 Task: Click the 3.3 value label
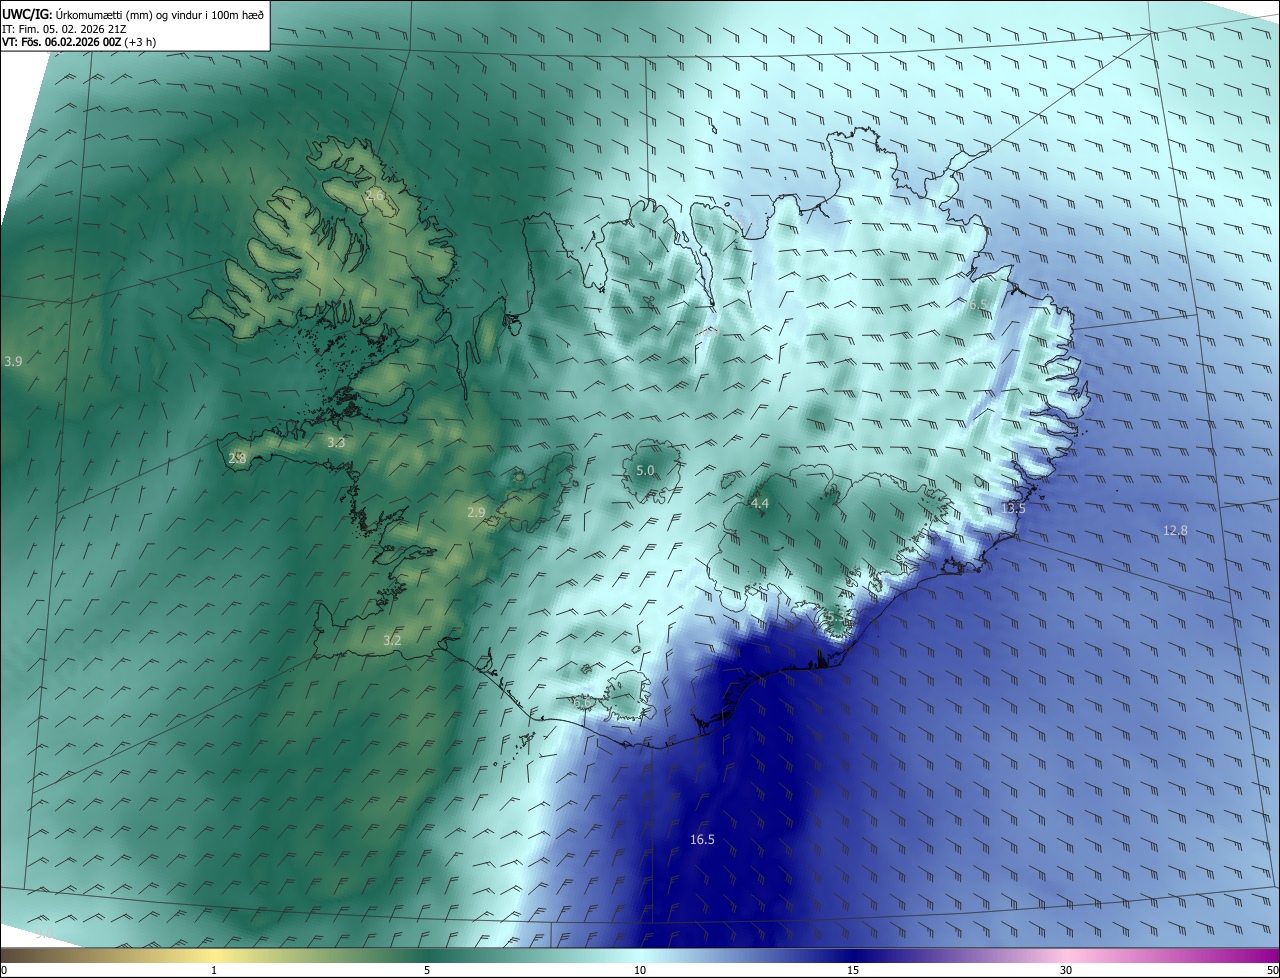tap(336, 442)
